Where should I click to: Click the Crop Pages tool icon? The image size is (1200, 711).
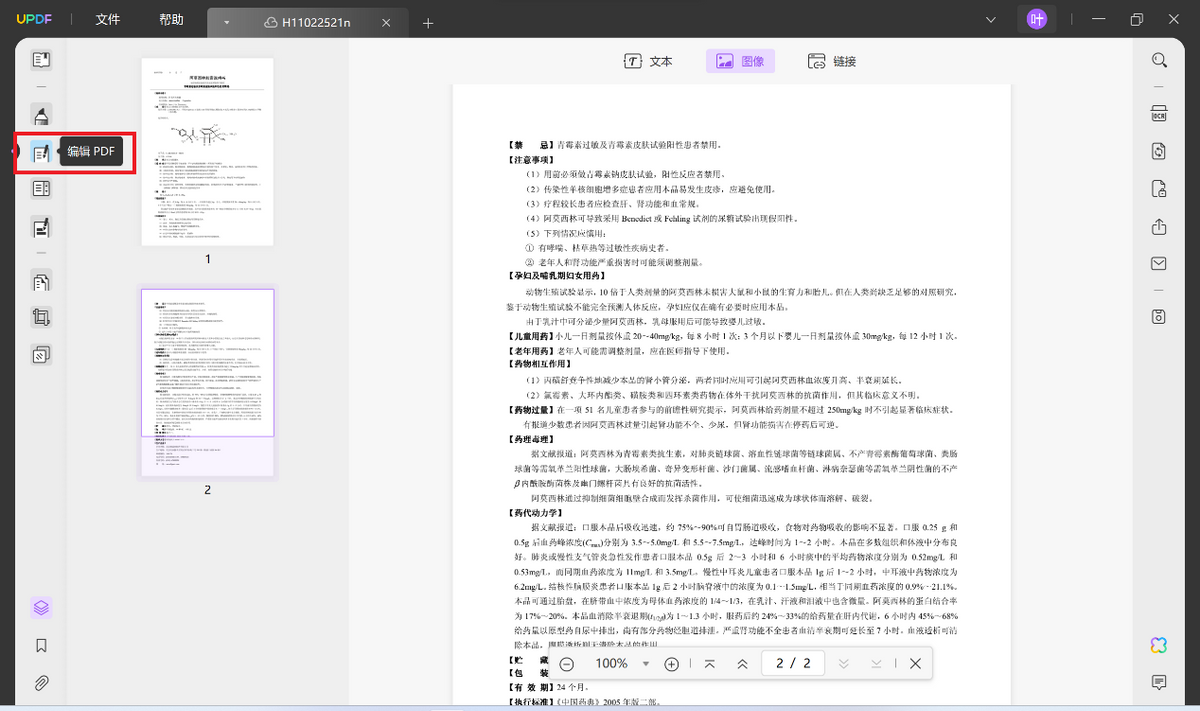[x=41, y=318]
